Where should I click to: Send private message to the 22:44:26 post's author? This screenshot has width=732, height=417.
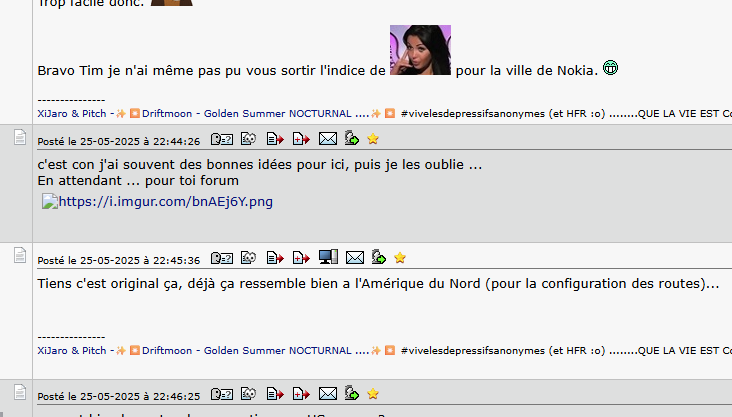point(328,139)
